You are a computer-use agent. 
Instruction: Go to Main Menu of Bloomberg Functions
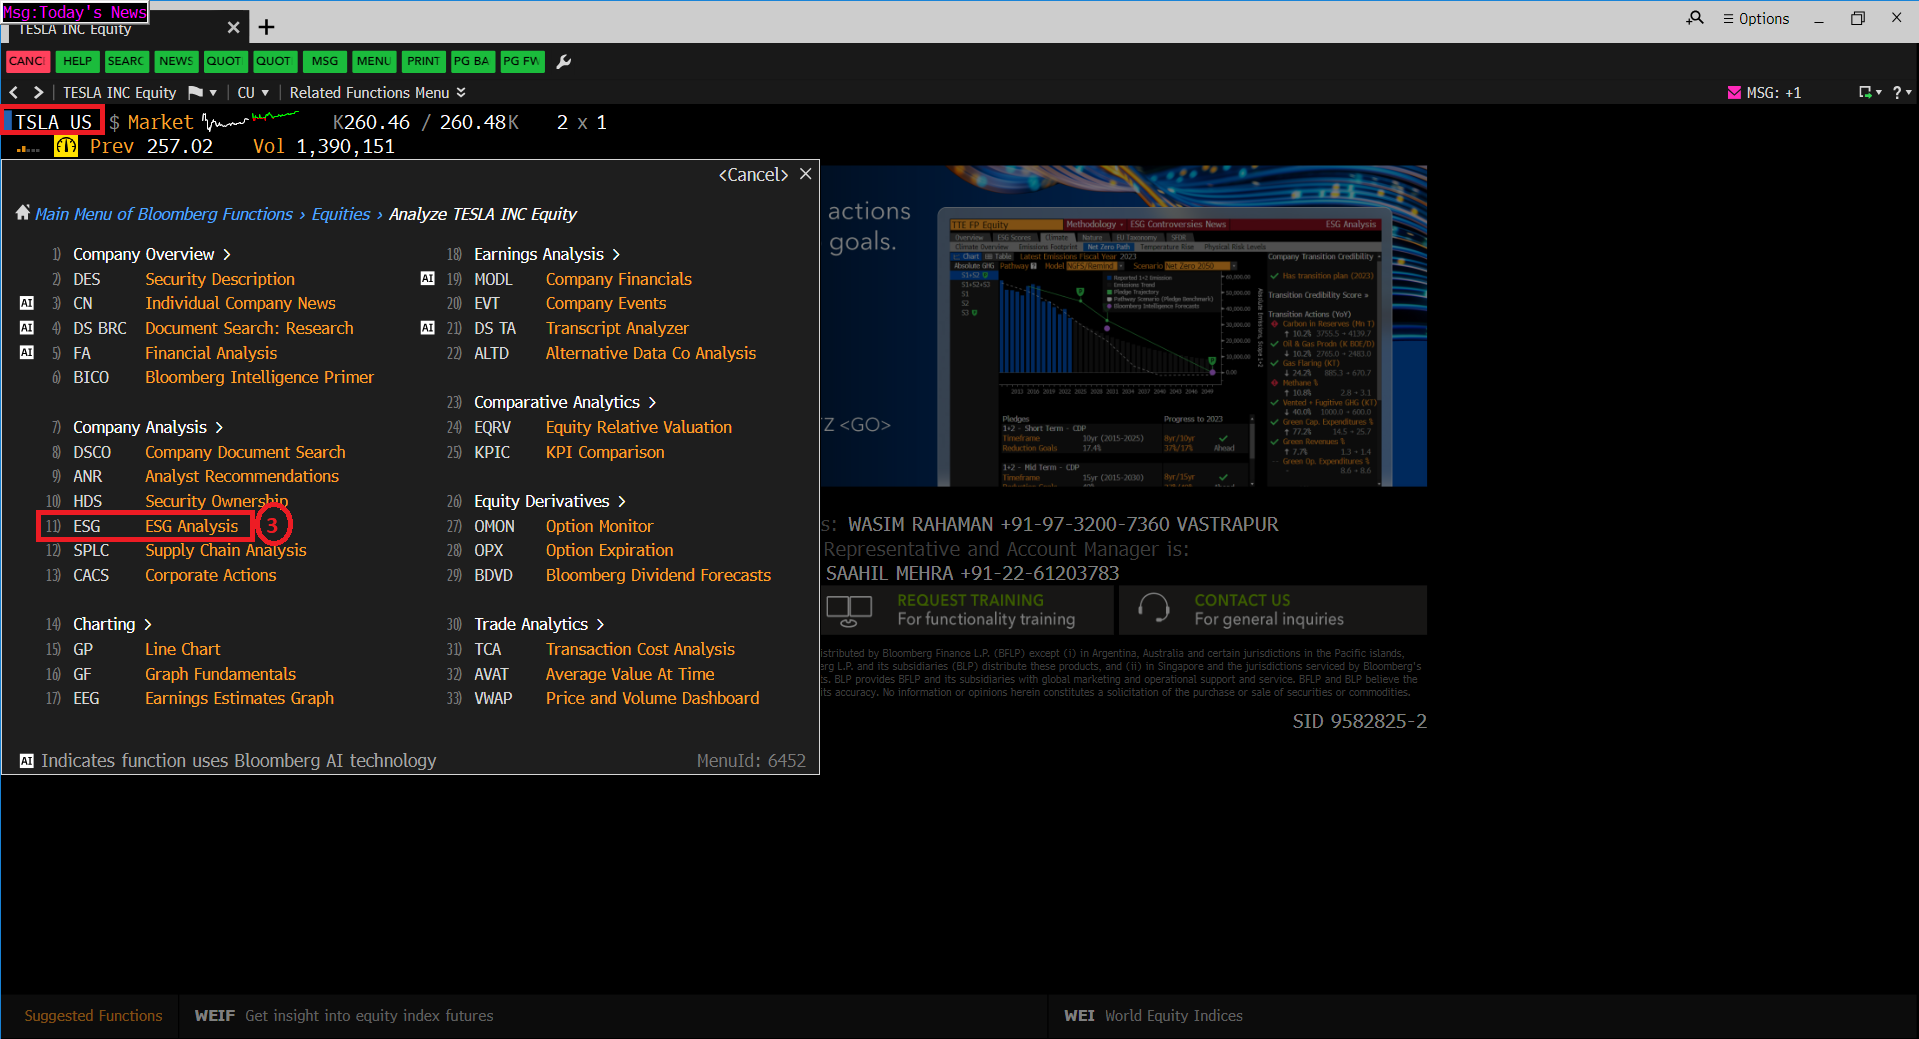(164, 214)
